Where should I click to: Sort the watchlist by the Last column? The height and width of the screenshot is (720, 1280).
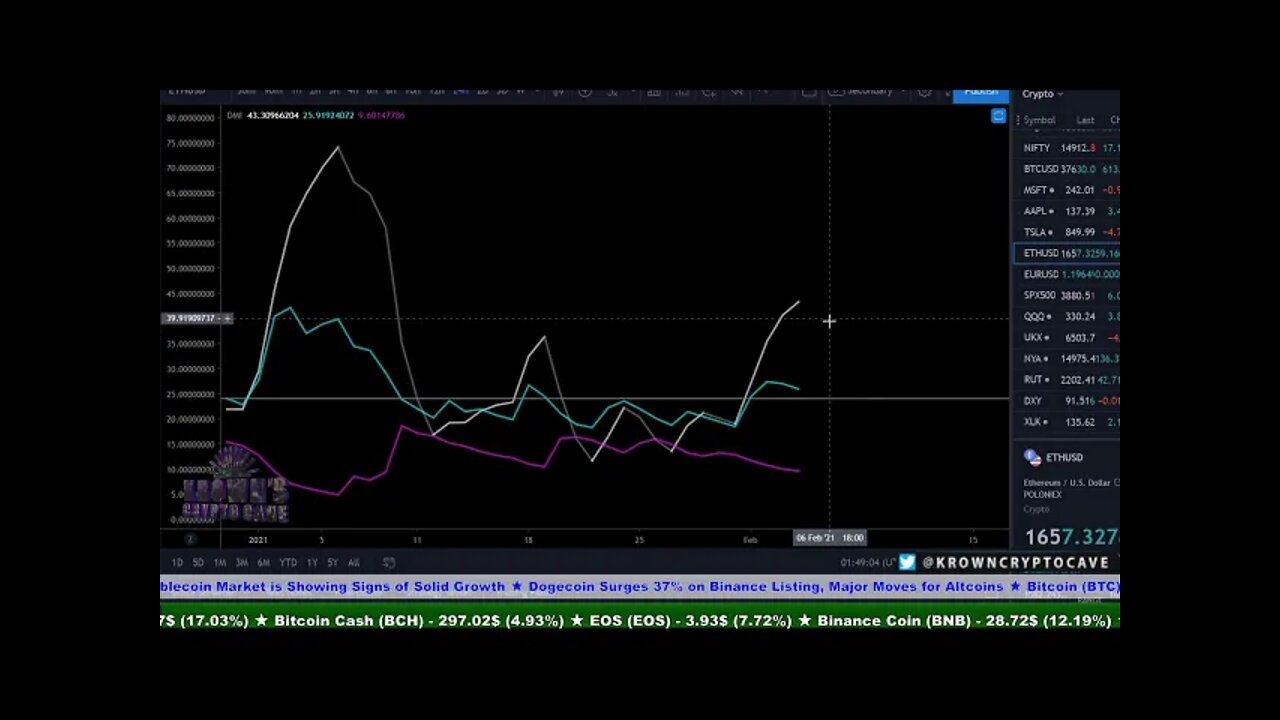pos(1085,120)
